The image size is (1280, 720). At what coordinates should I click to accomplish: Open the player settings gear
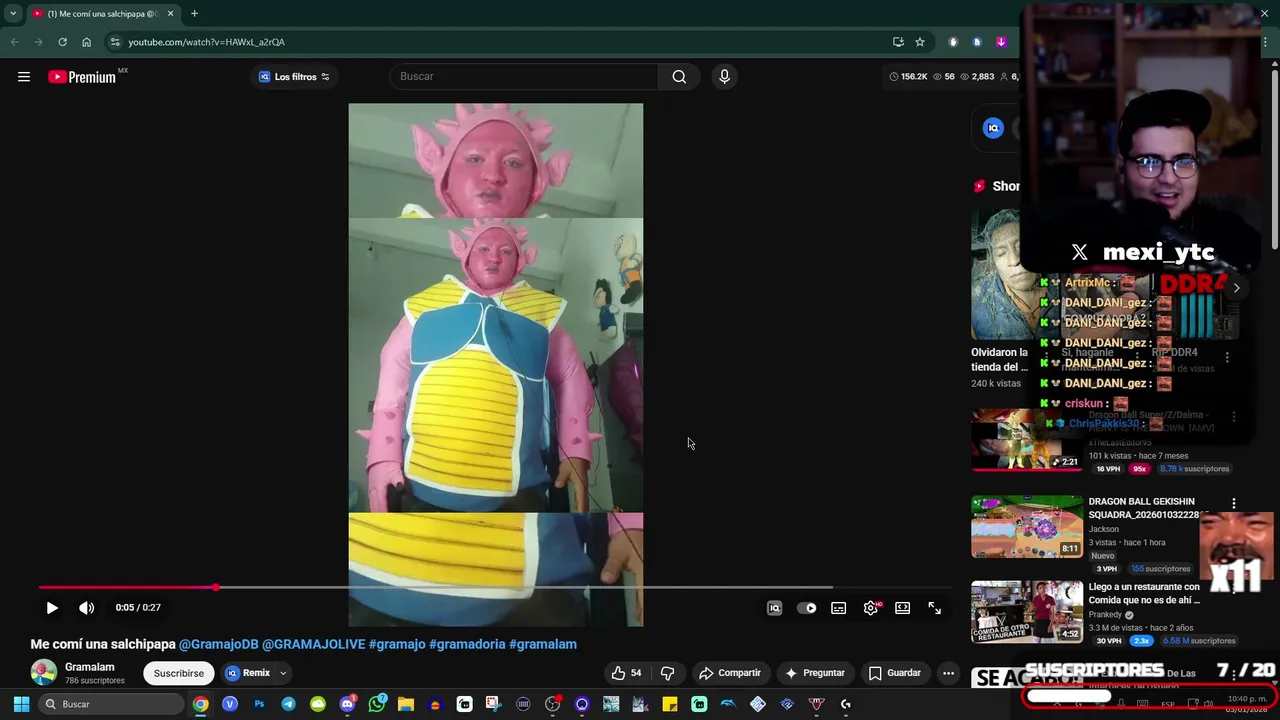[x=872, y=608]
